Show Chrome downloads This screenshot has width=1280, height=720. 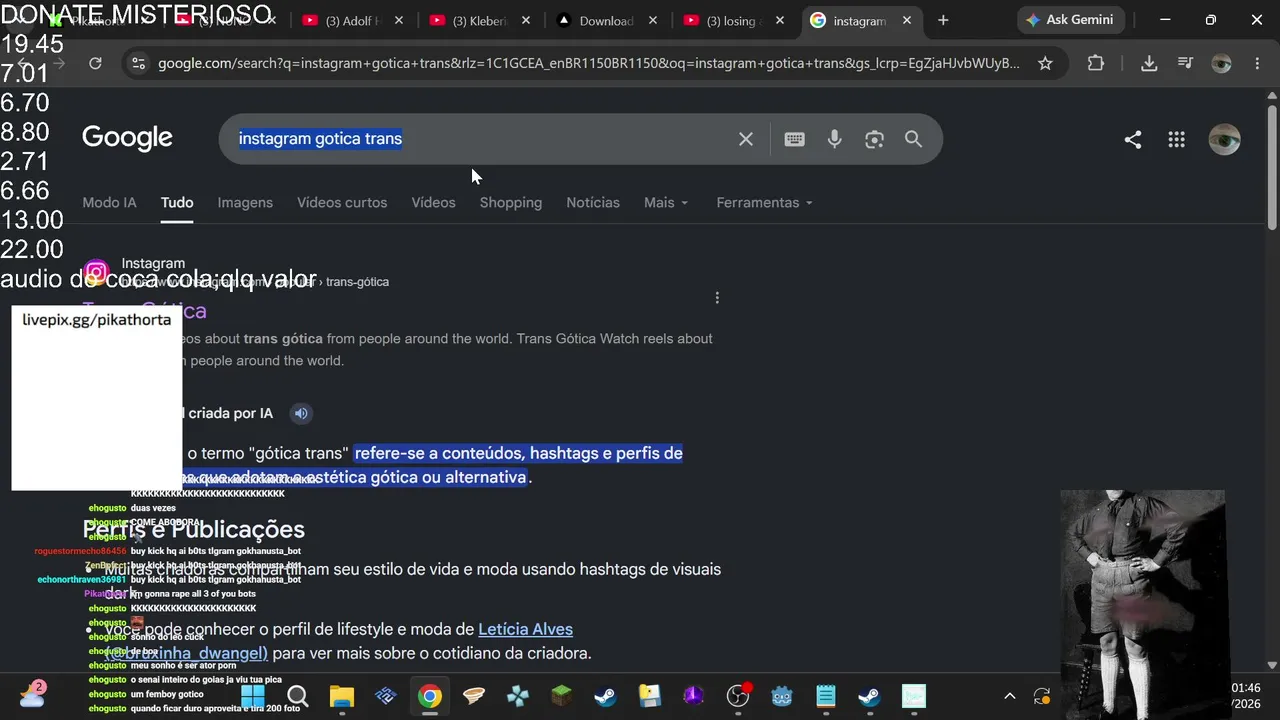click(1149, 63)
